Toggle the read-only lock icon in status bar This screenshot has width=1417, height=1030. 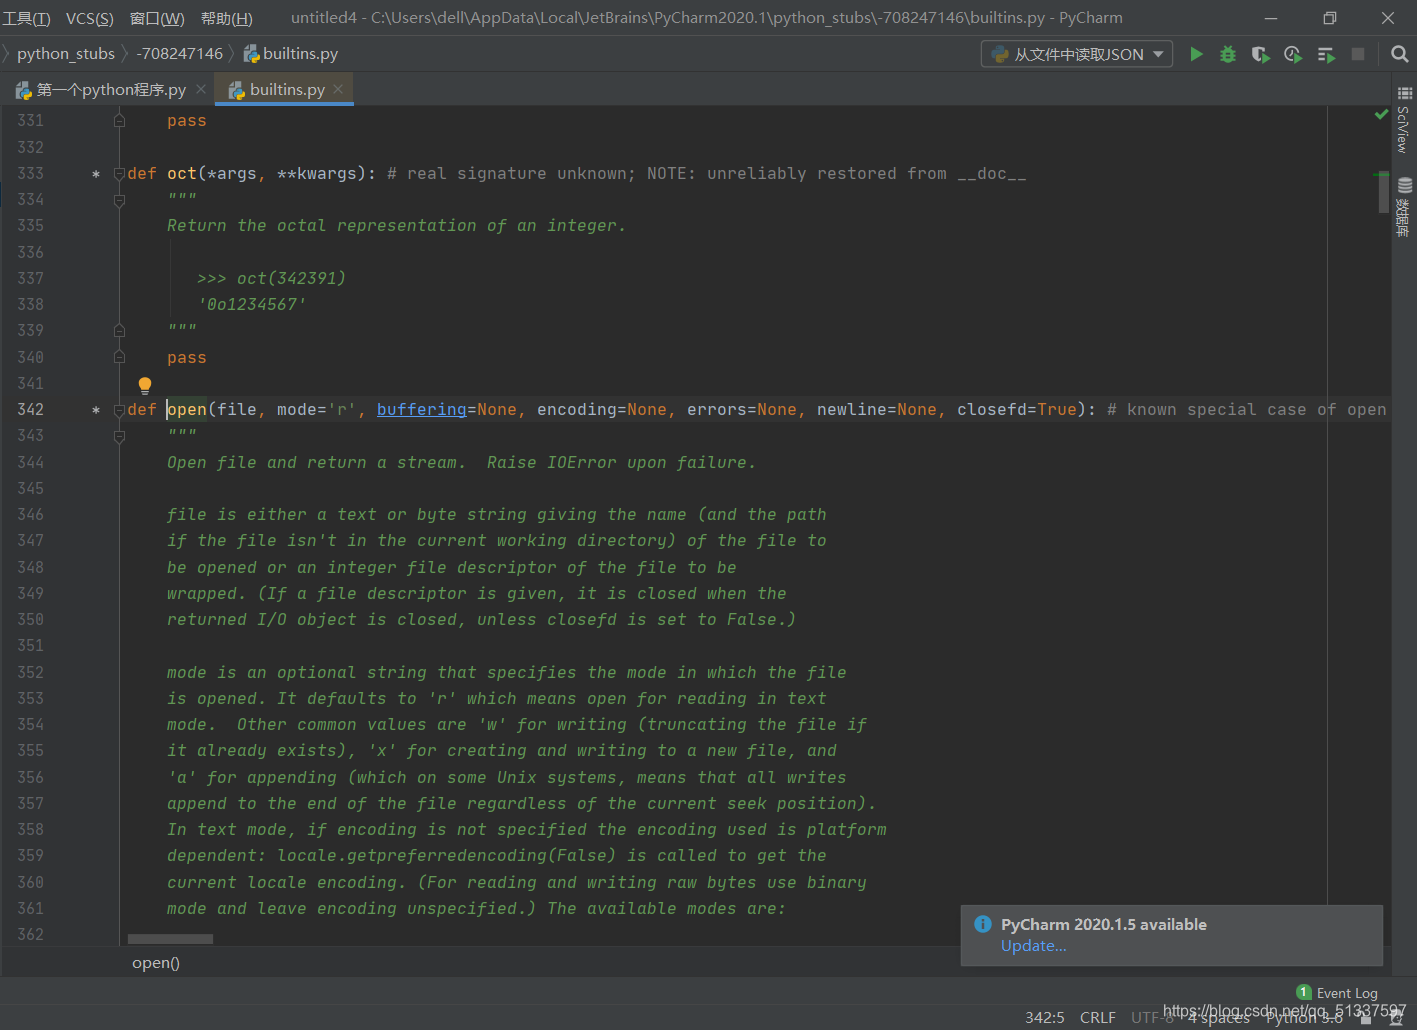(1366, 1018)
